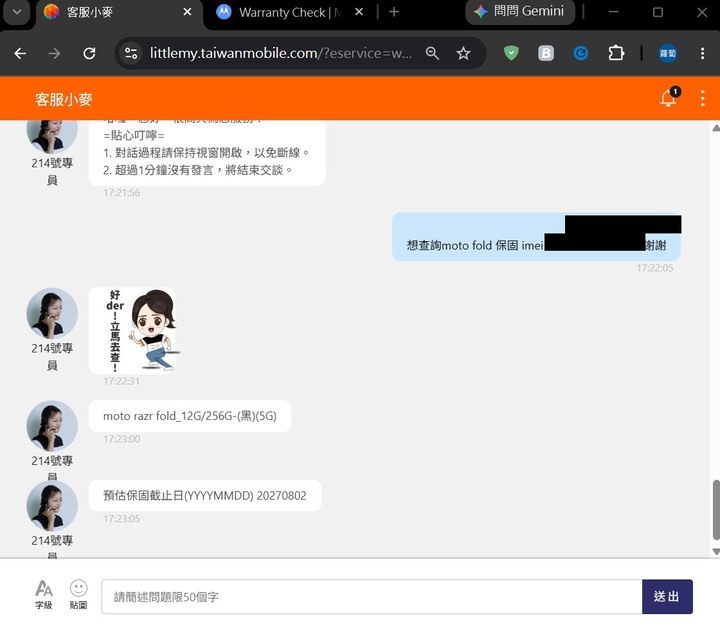Open the Extensions puzzle menu
Image resolution: width=720 pixels, height=627 pixels.
[x=616, y=54]
